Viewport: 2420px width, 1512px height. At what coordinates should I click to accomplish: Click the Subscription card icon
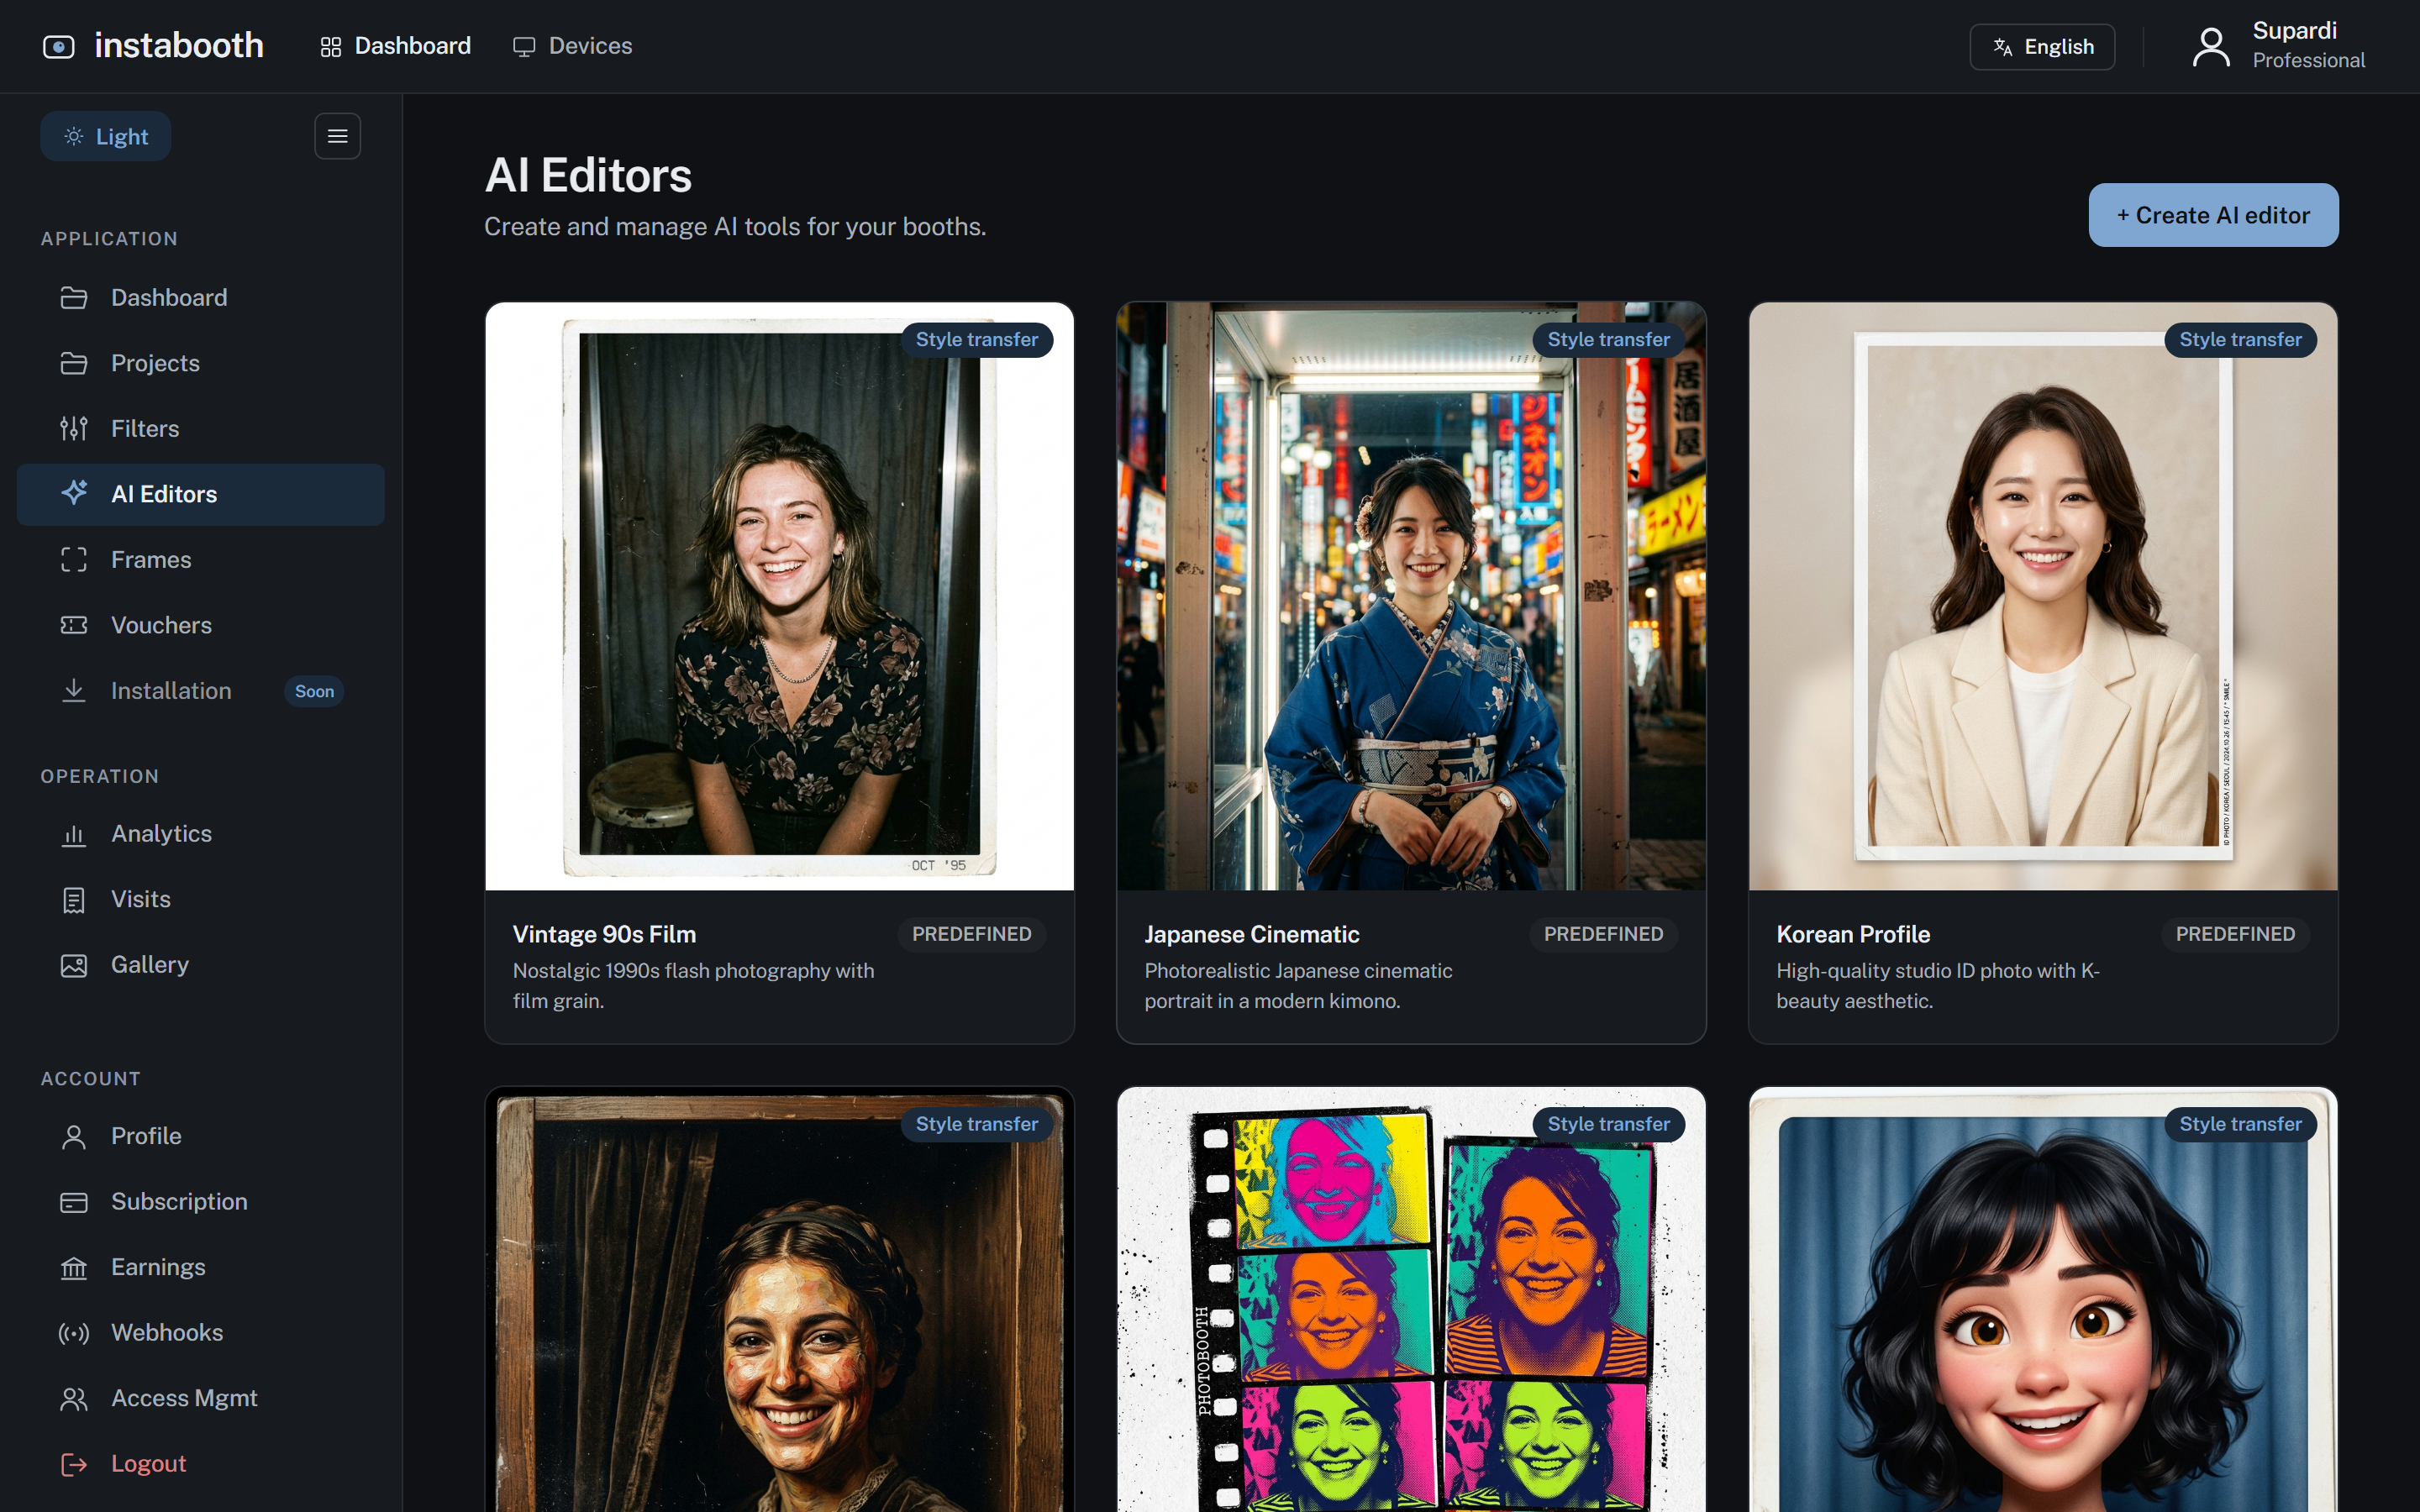[74, 1202]
